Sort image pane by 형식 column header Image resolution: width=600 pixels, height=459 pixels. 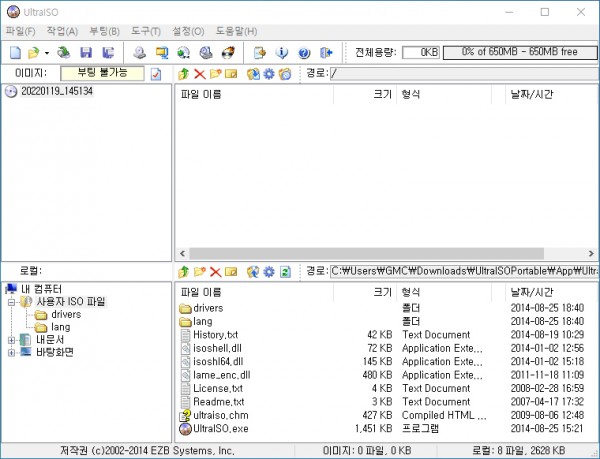pyautogui.click(x=444, y=94)
